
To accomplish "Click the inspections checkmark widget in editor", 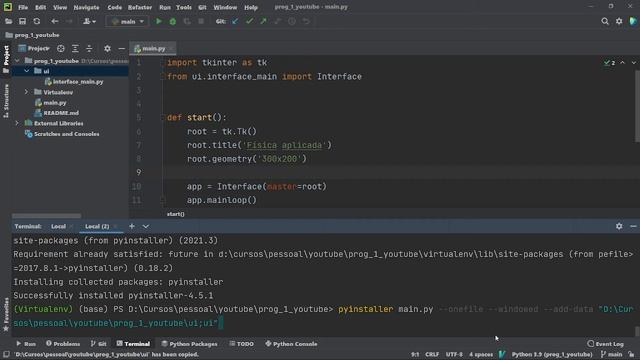I will 610,63.
